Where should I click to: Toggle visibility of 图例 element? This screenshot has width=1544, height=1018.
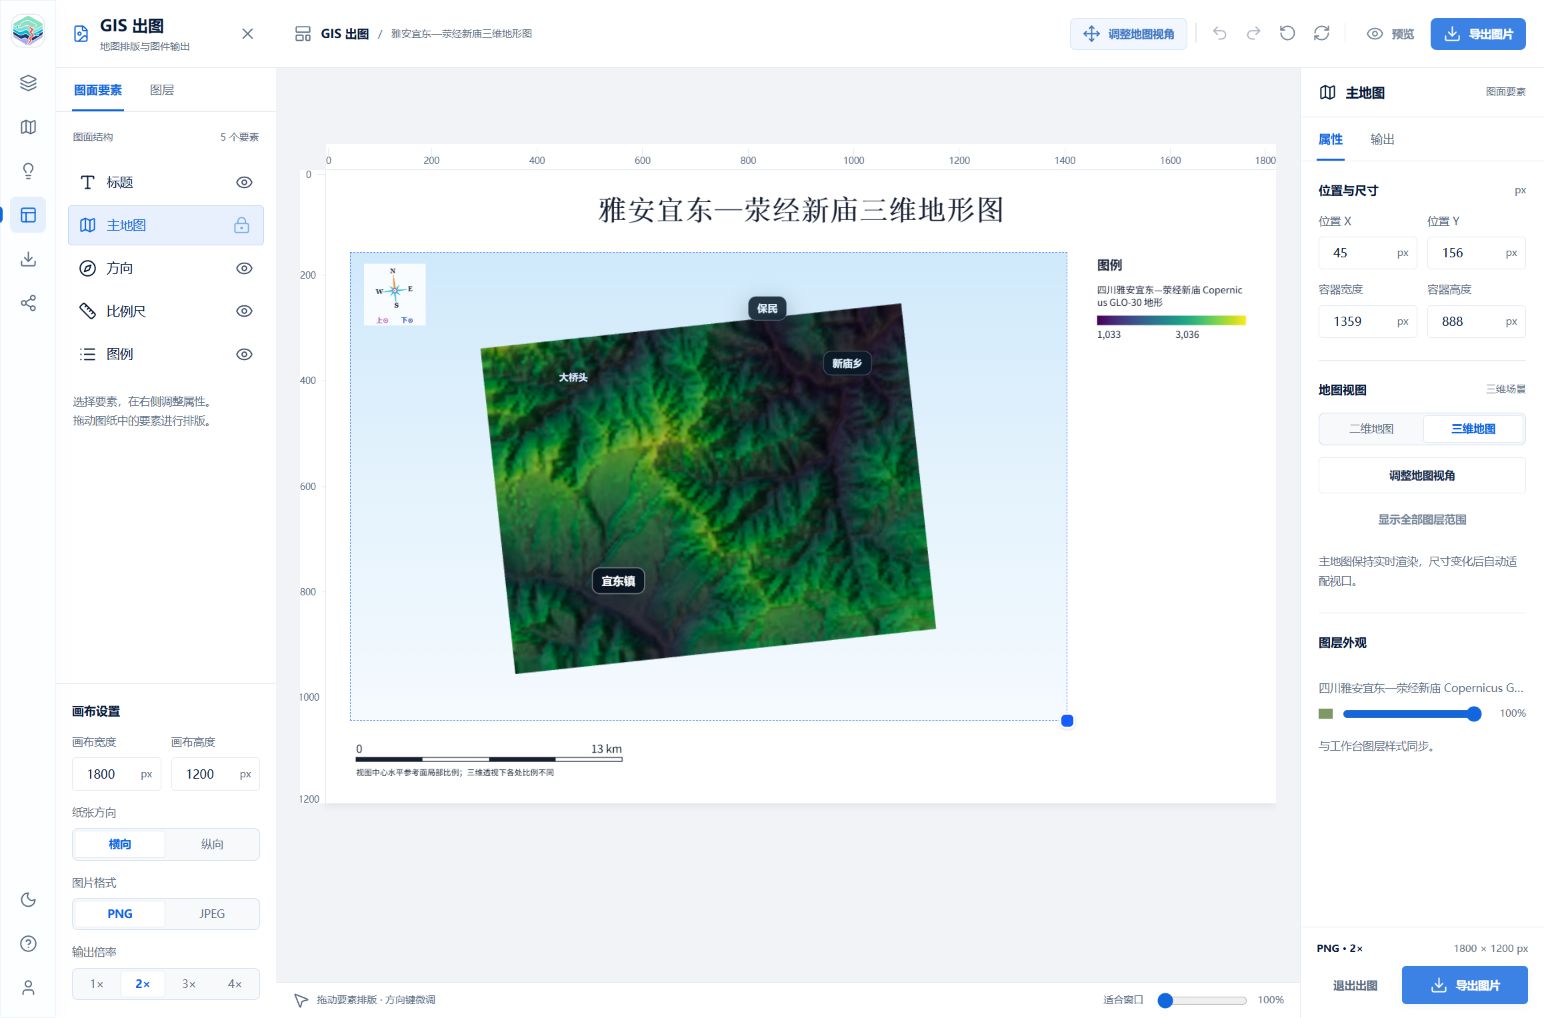coord(244,354)
